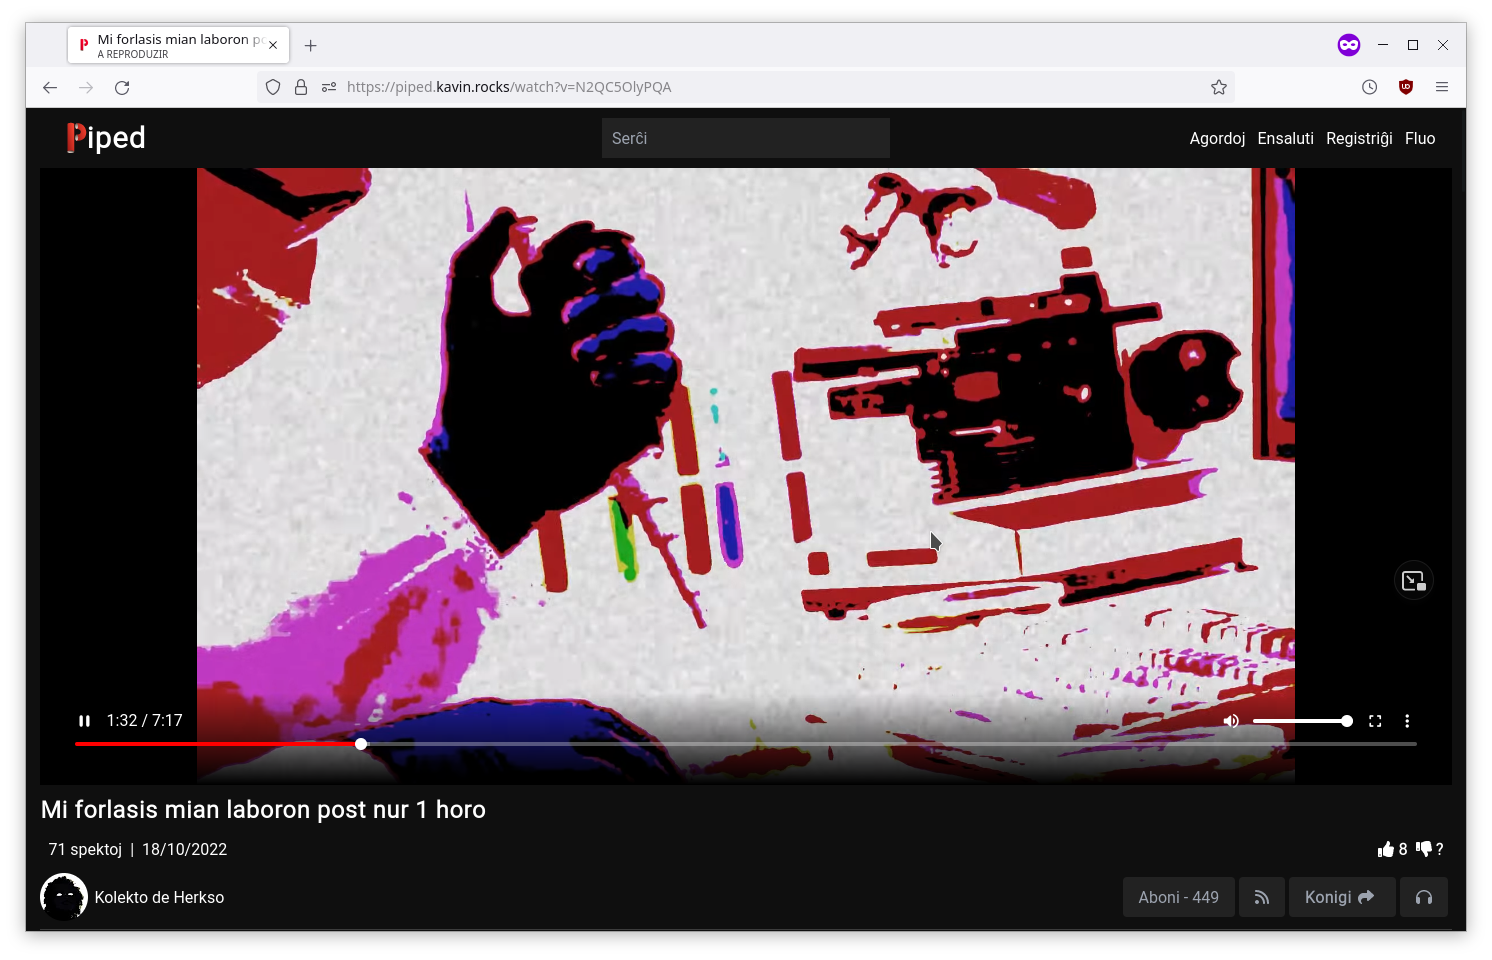The image size is (1492, 960).
Task: Seek on the video progress bar
Action: [746, 744]
